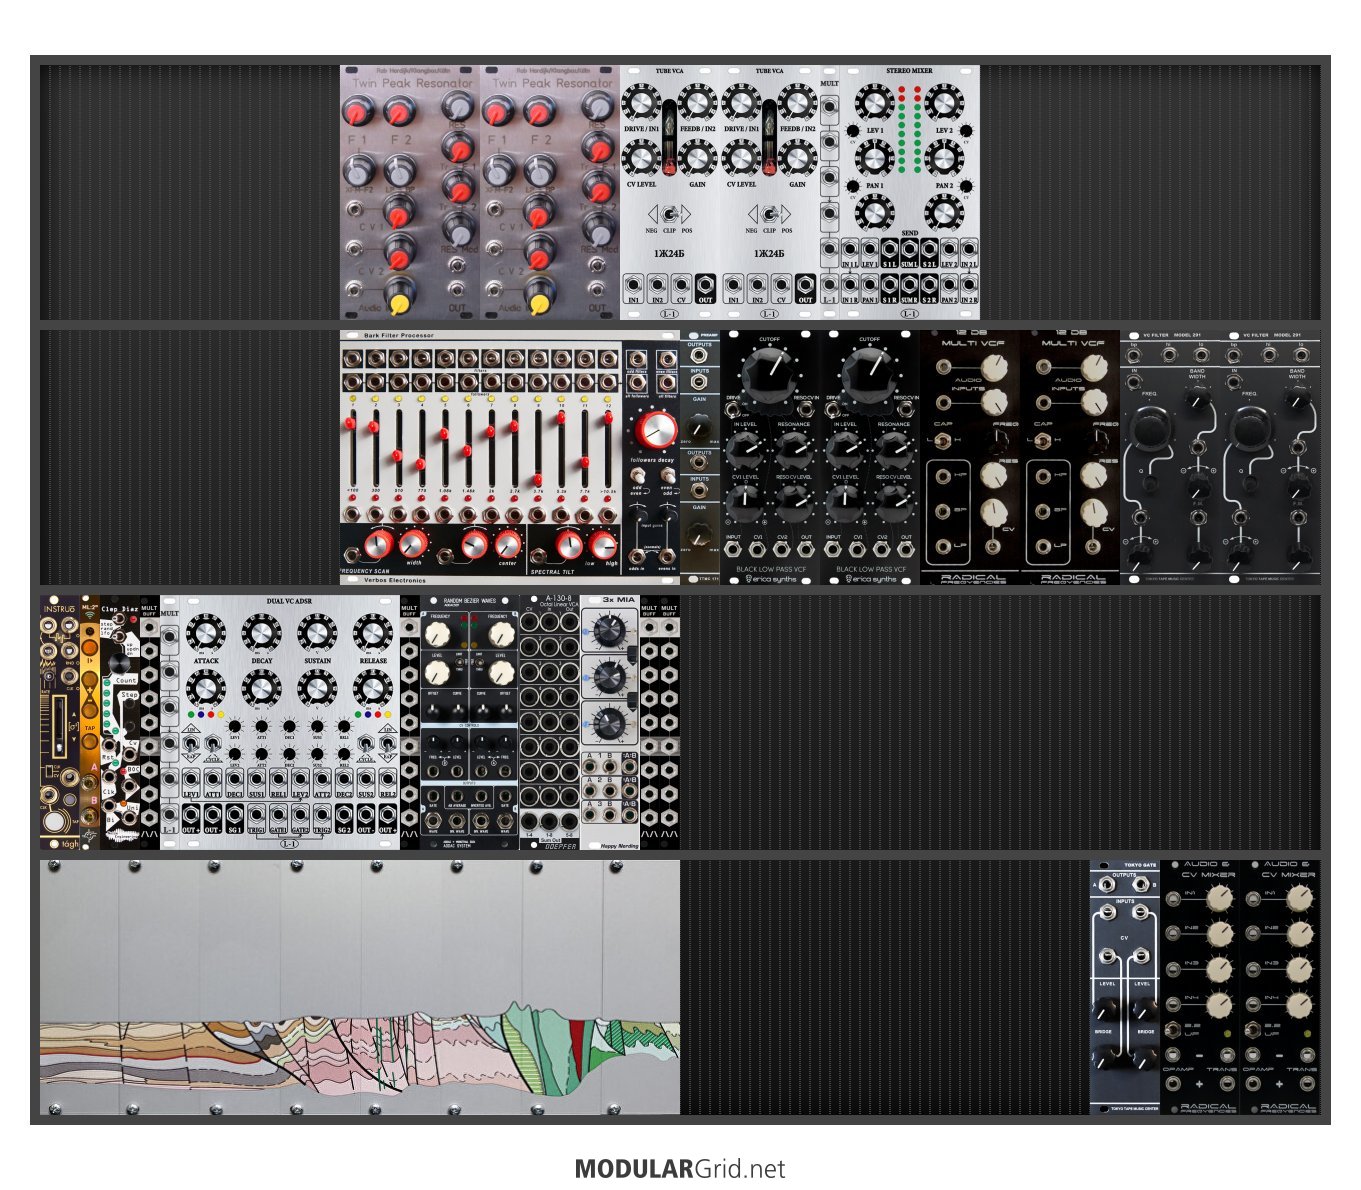Click width knob on Bark Filter Processor

point(414,543)
